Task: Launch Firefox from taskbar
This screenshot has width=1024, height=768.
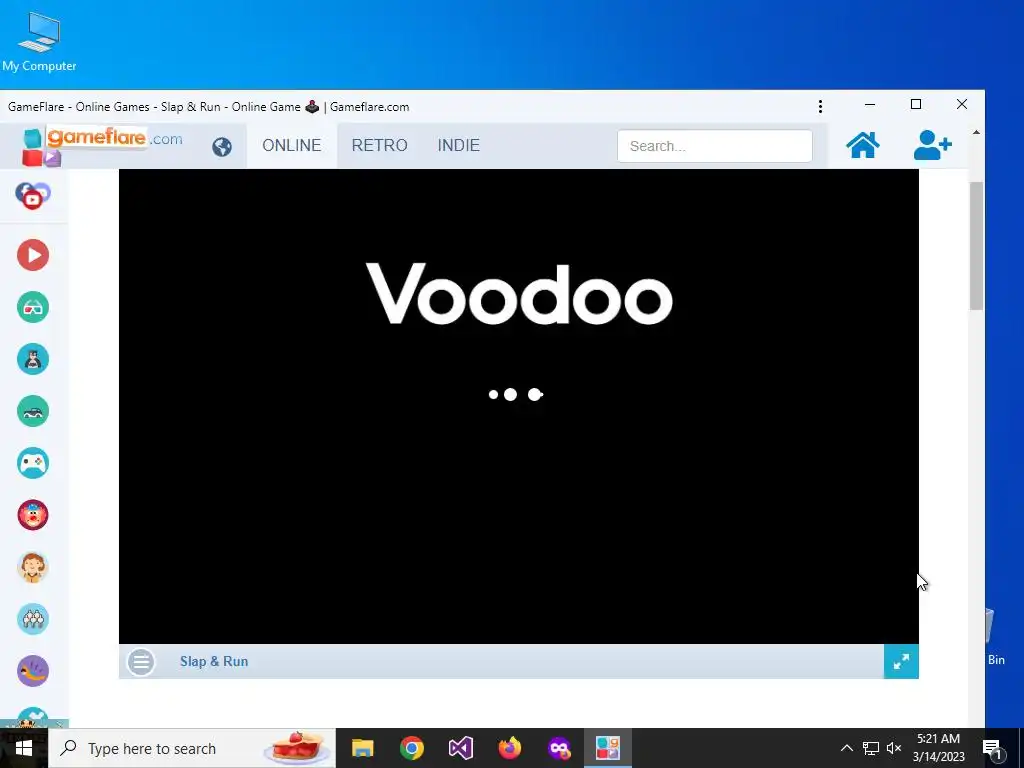Action: tap(509, 748)
